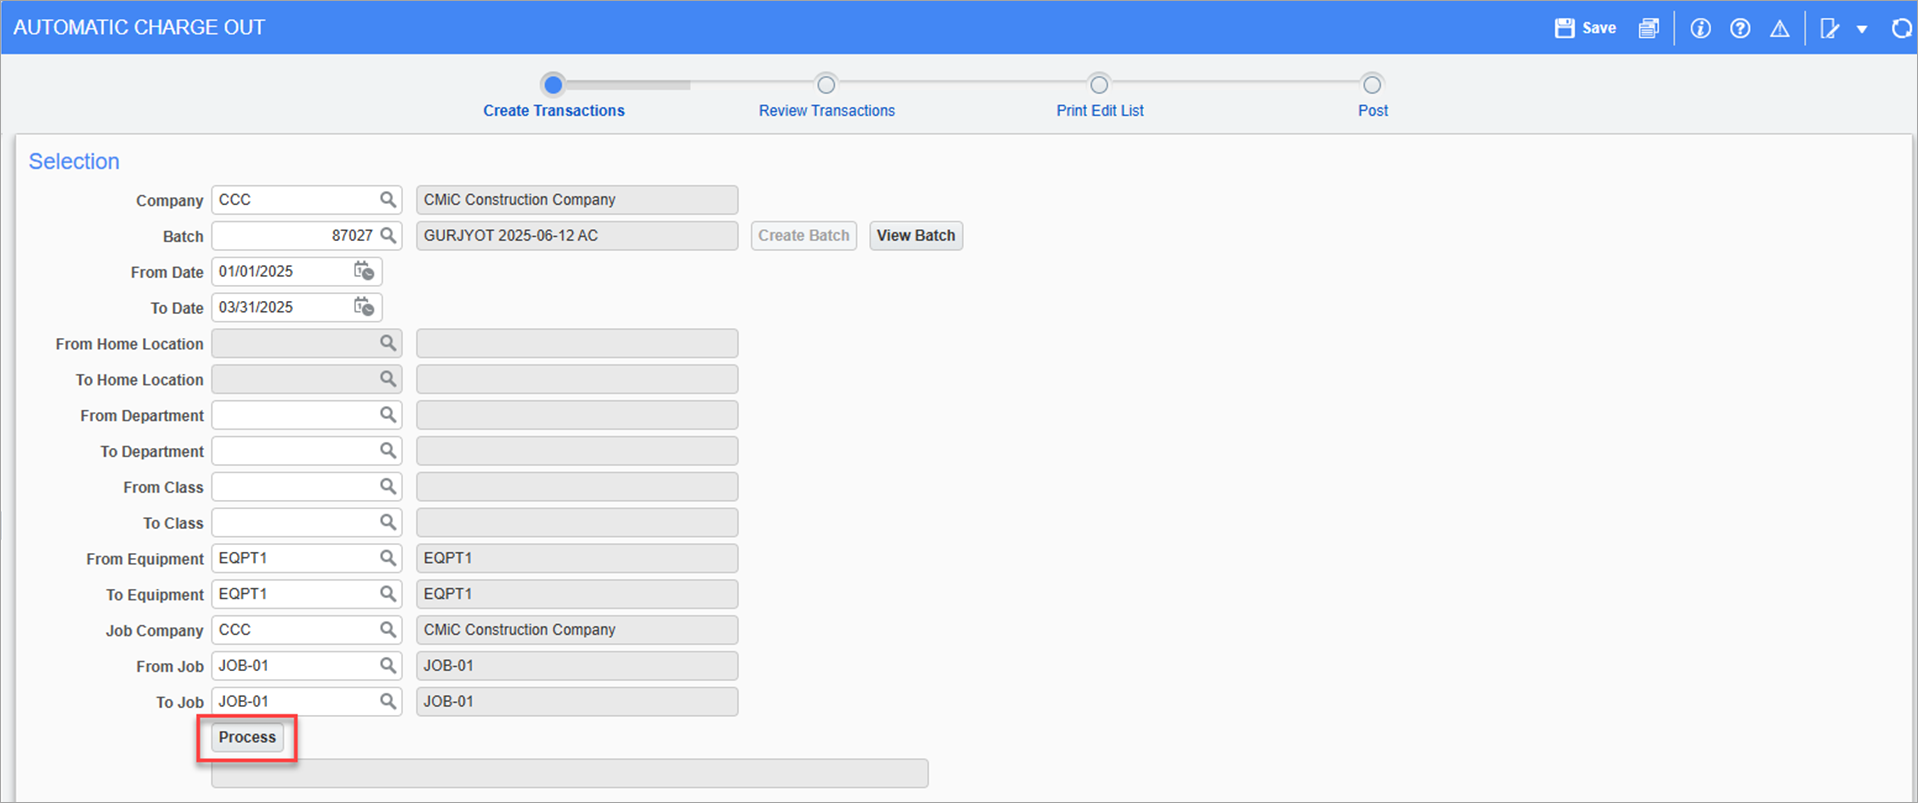This screenshot has height=803, width=1918.
Task: Click the warning triangle icon
Action: click(1780, 28)
